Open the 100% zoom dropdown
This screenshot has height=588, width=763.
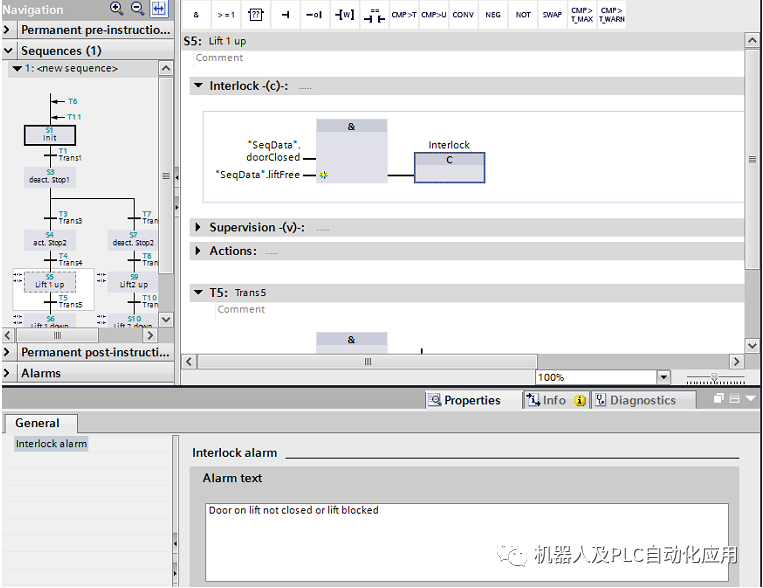[664, 377]
